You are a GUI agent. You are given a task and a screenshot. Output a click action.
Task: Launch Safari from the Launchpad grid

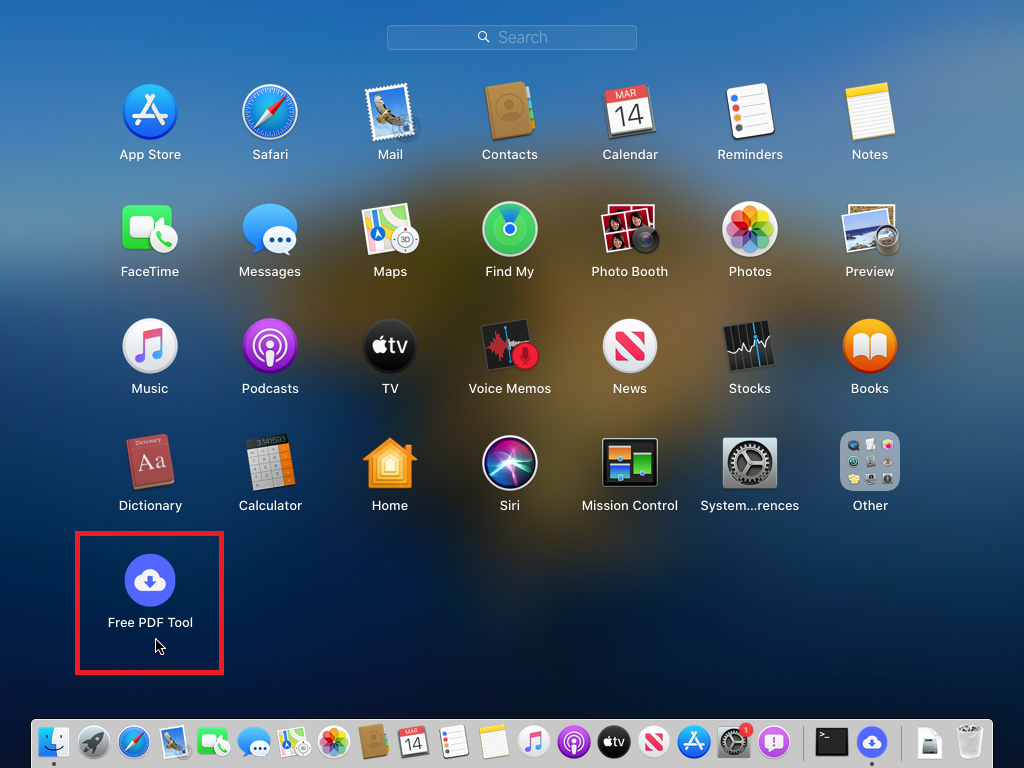tap(270, 112)
